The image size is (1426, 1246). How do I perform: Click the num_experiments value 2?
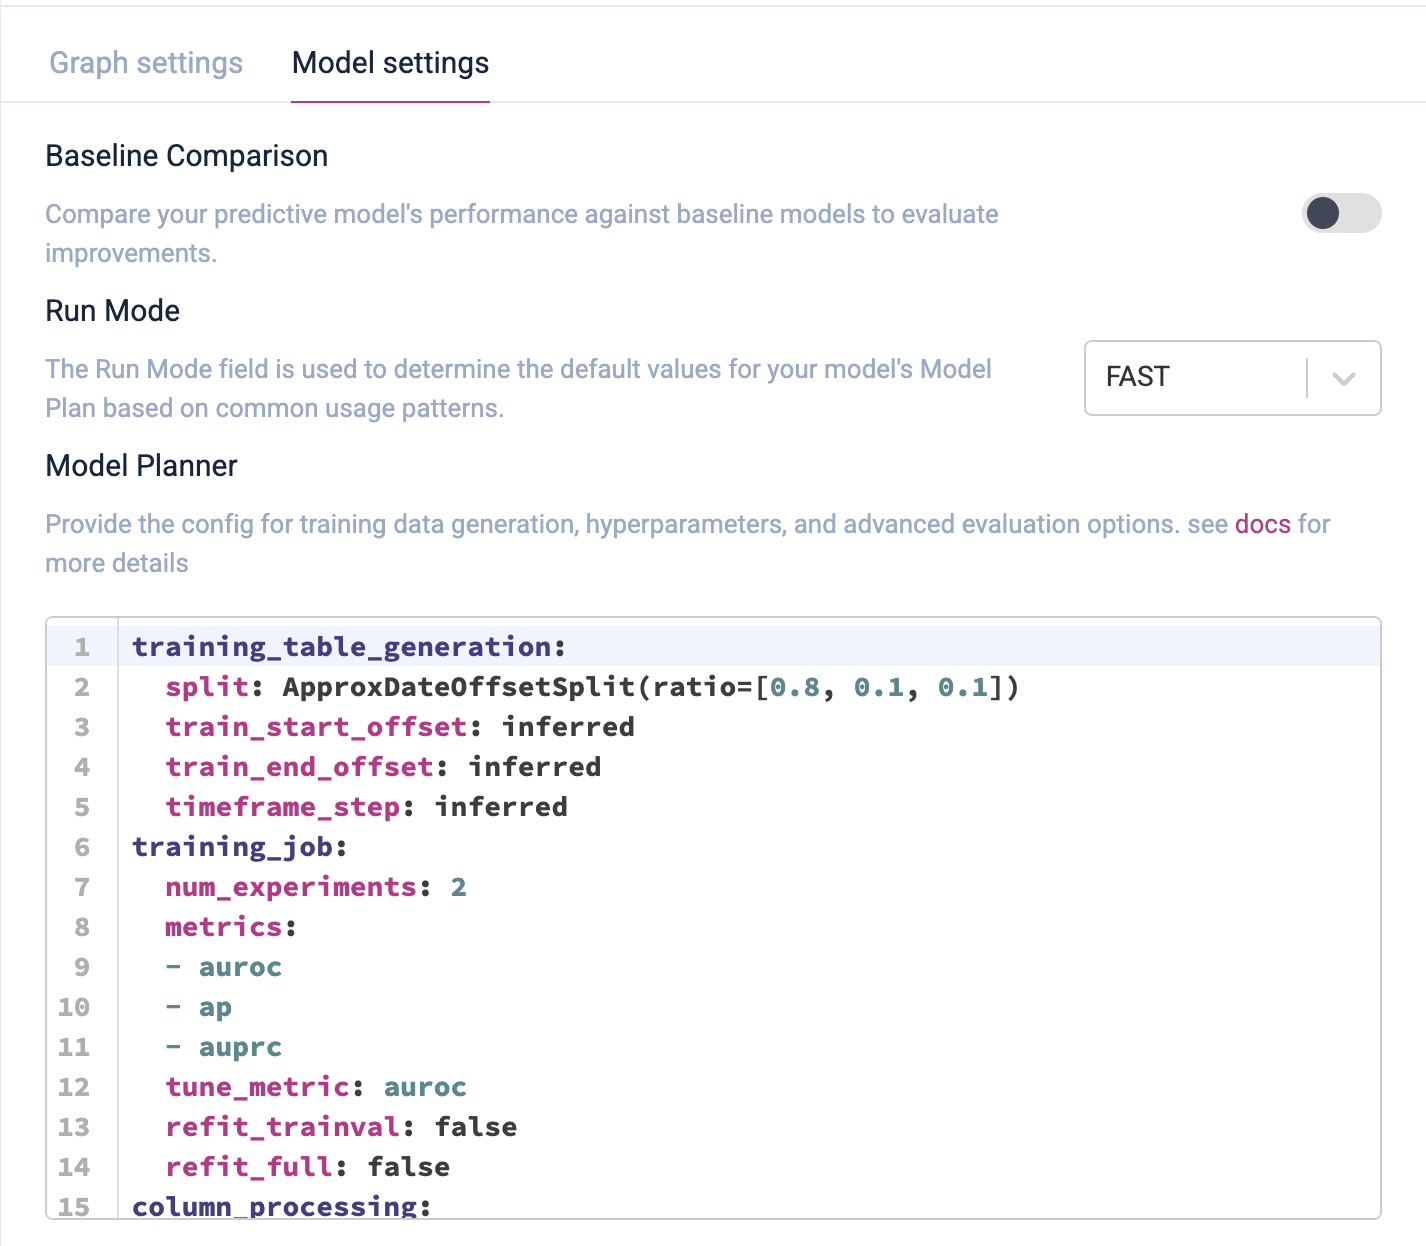coord(458,887)
